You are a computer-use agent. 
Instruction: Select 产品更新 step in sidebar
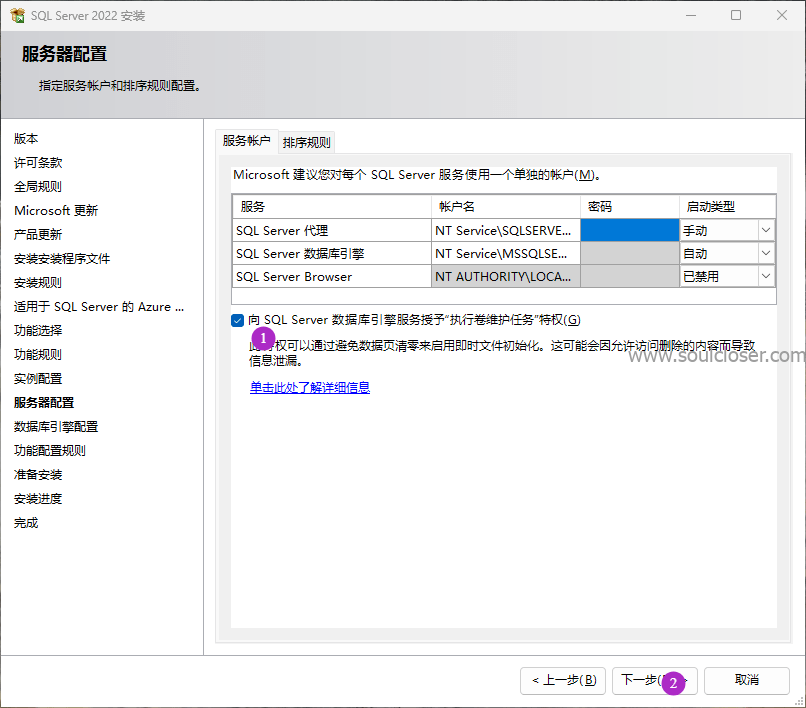coord(38,234)
